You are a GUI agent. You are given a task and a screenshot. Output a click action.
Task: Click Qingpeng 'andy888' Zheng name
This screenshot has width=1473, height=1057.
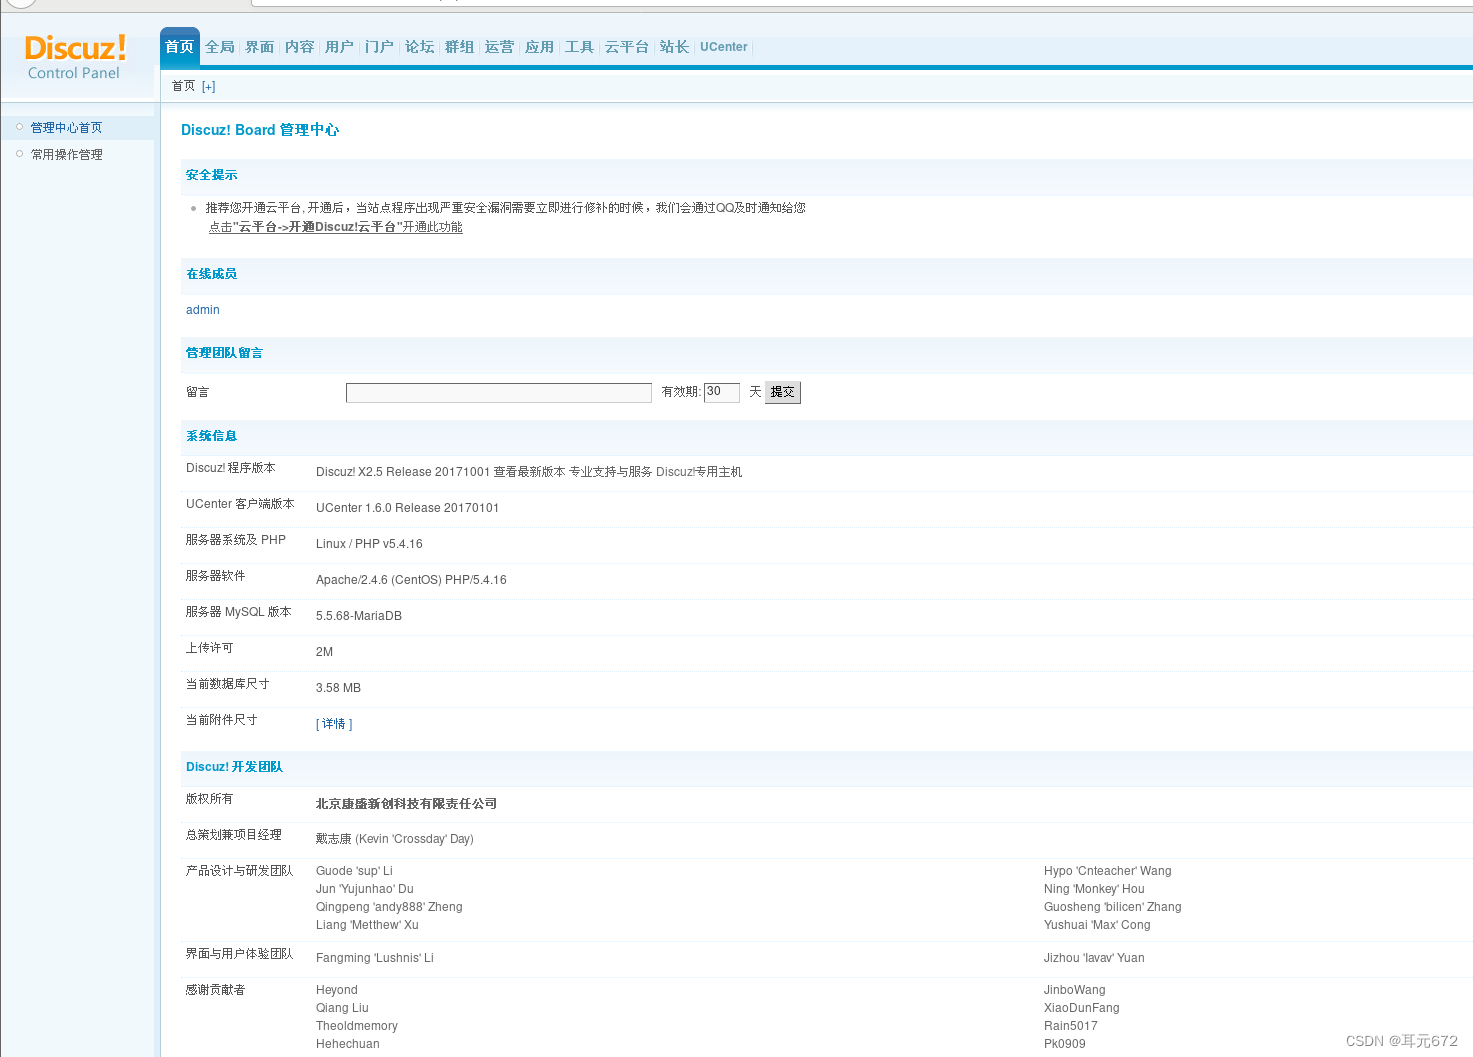(x=389, y=907)
